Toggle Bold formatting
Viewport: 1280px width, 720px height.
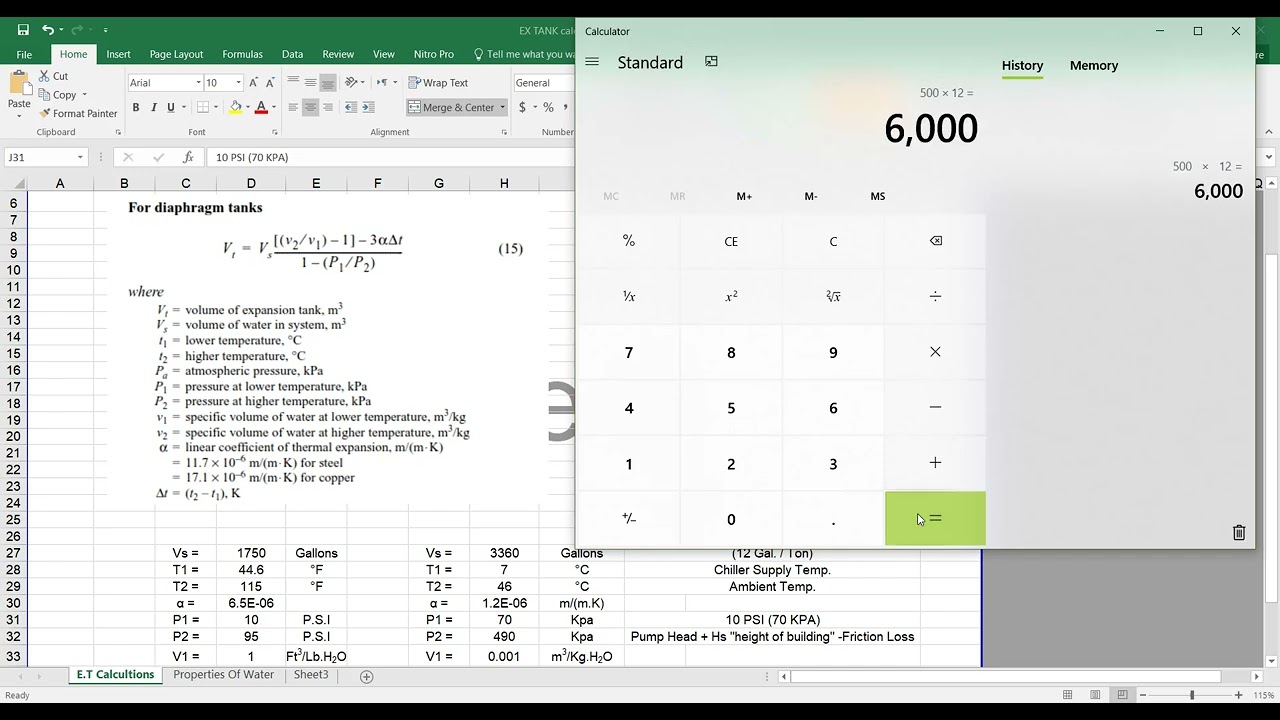(x=135, y=107)
